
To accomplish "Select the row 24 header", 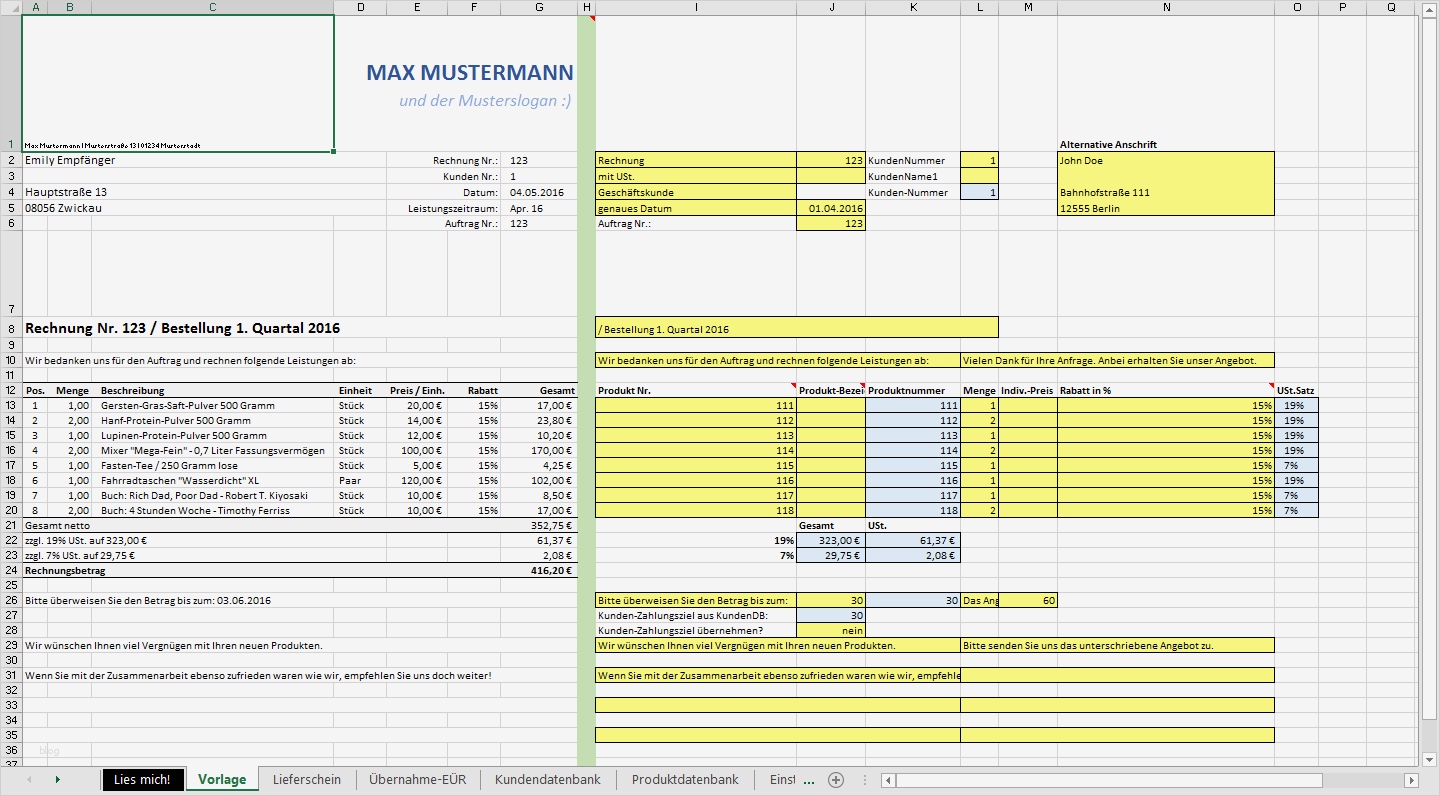I will coord(10,570).
